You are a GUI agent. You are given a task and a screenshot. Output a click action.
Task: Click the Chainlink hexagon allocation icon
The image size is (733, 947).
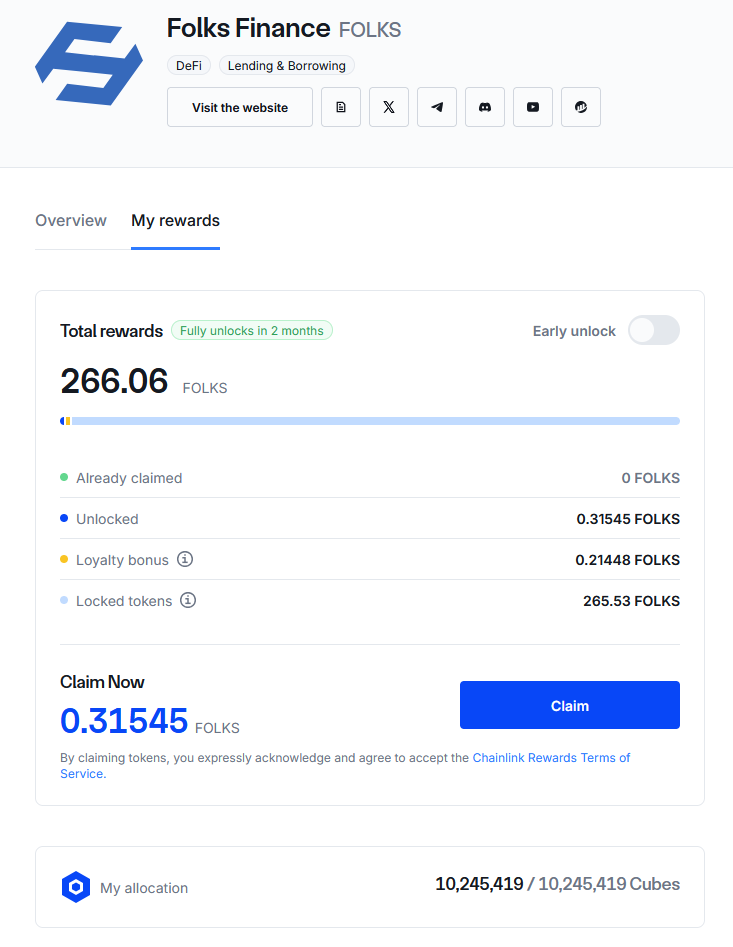[76, 887]
